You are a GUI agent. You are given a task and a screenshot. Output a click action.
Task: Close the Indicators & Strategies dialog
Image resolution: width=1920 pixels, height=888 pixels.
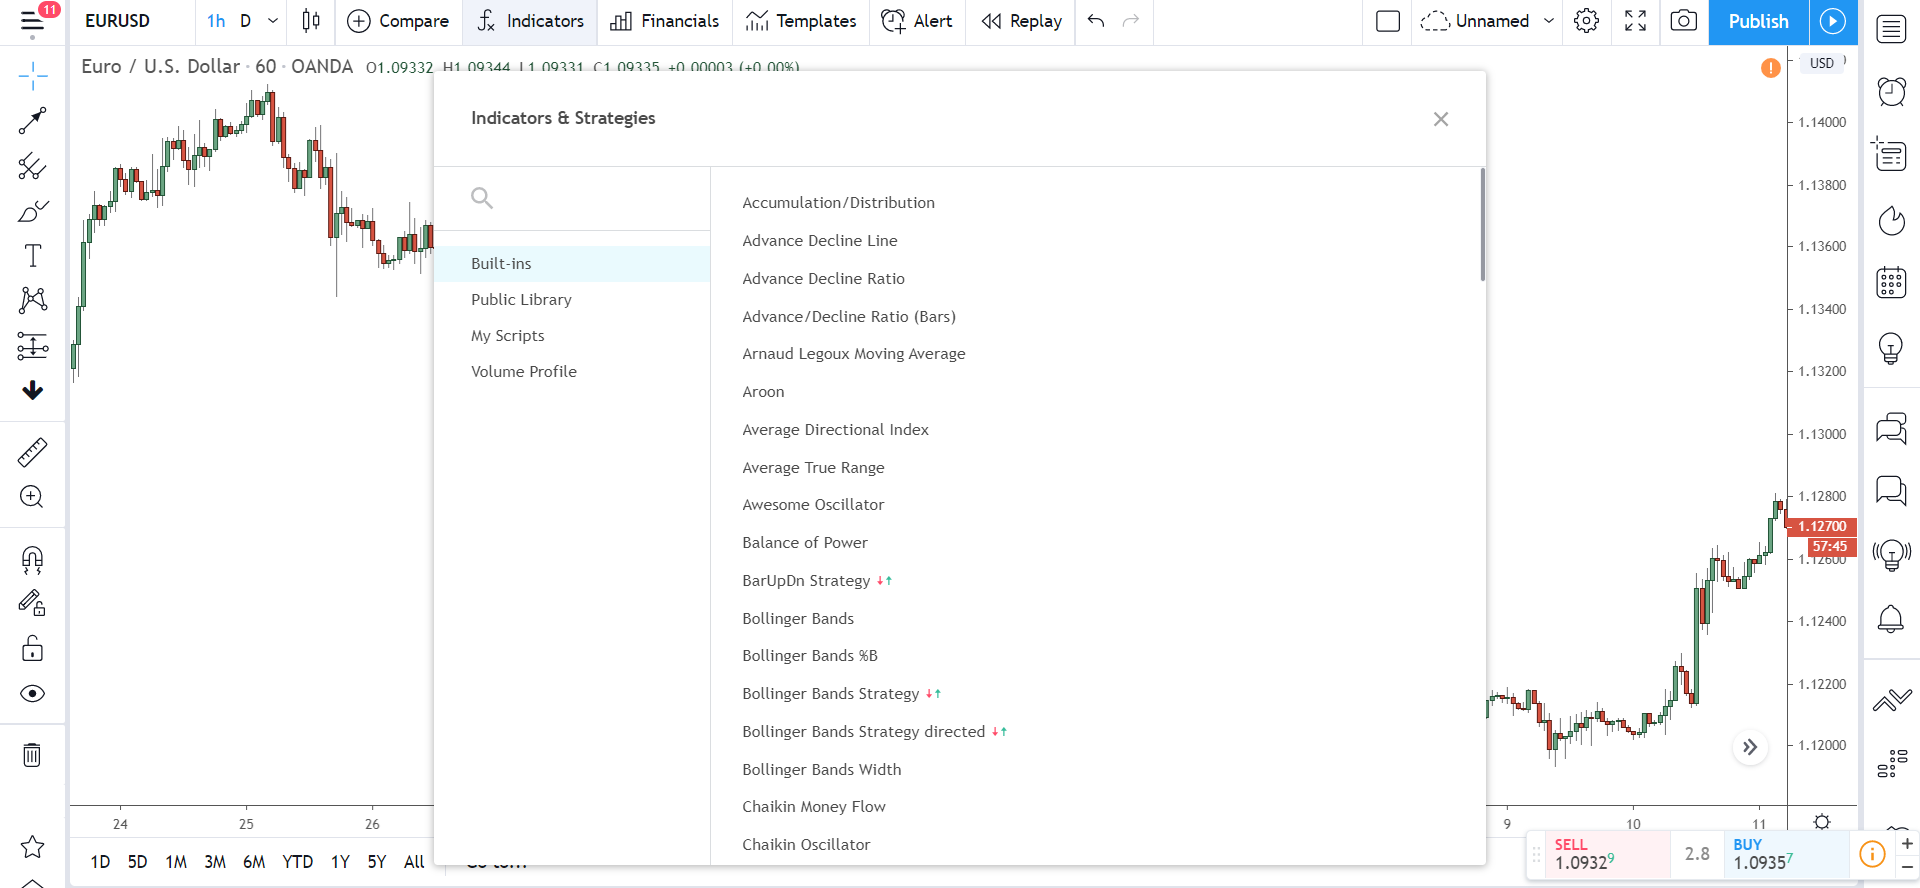(1441, 119)
